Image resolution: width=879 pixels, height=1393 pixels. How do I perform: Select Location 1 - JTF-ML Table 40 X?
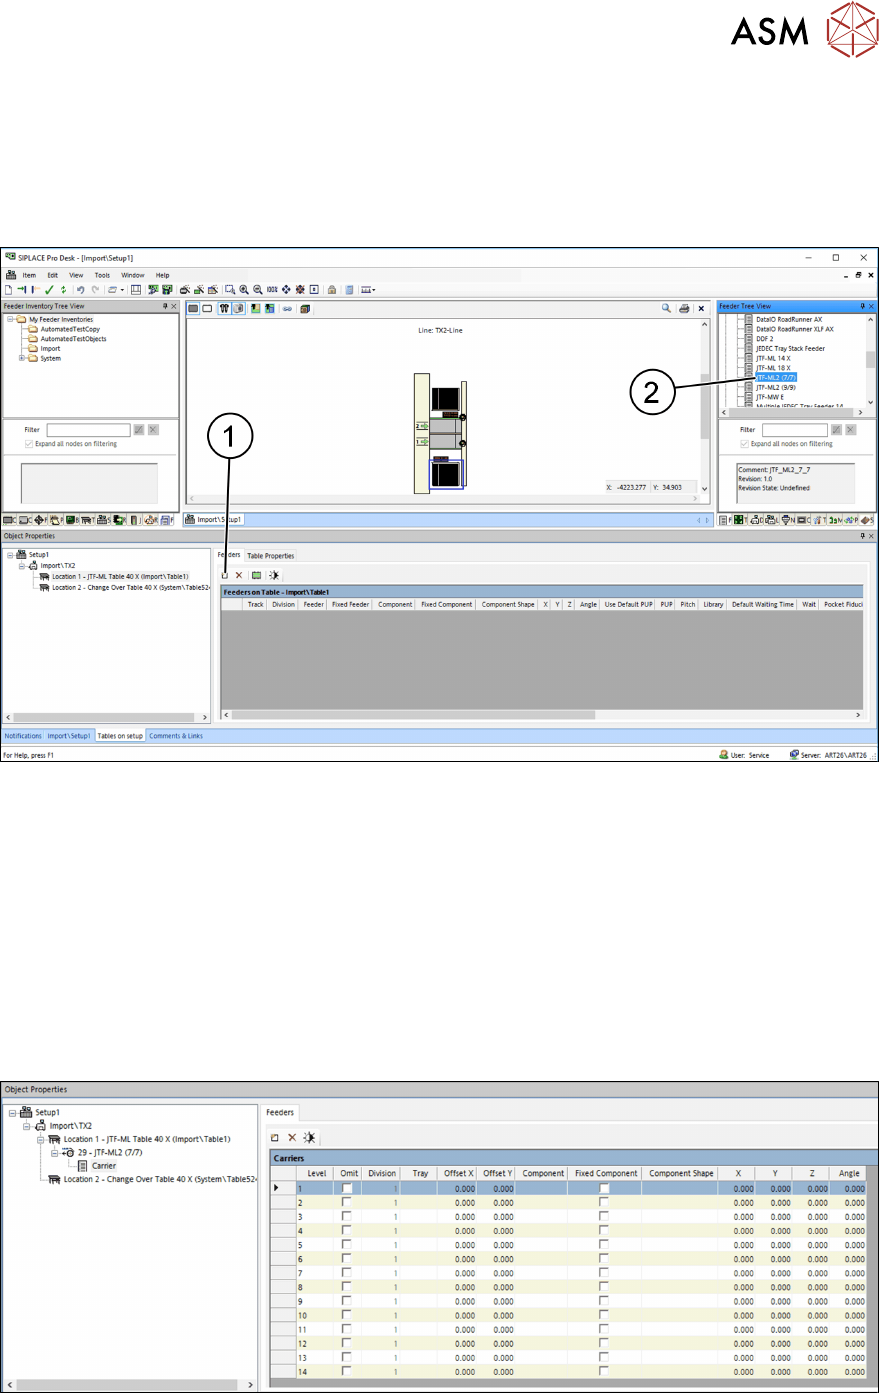pos(120,576)
